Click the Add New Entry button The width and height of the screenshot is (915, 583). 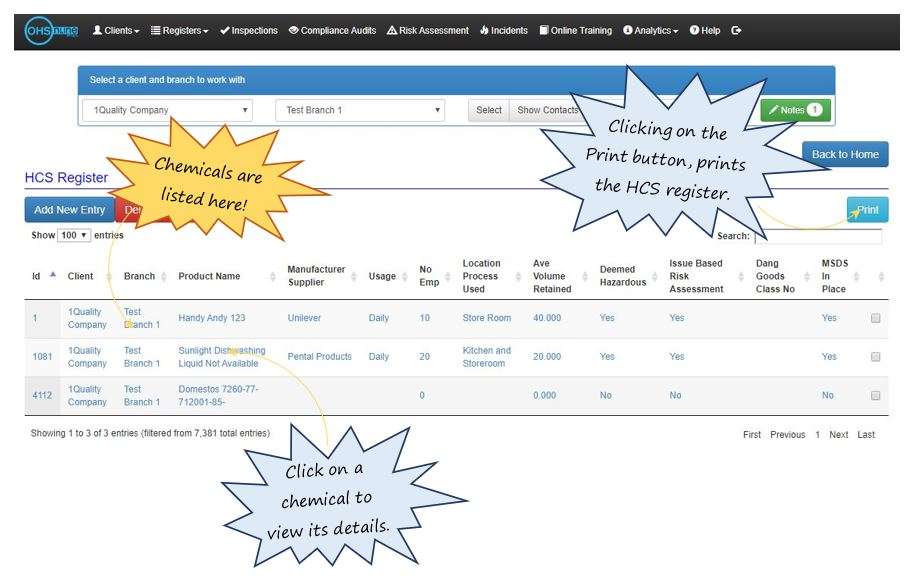point(70,209)
